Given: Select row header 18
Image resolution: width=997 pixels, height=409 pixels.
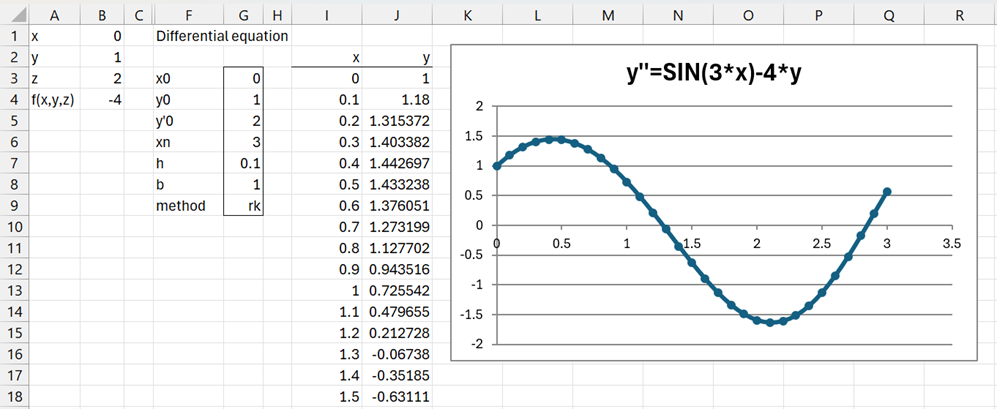Looking at the screenshot, I should (14, 398).
